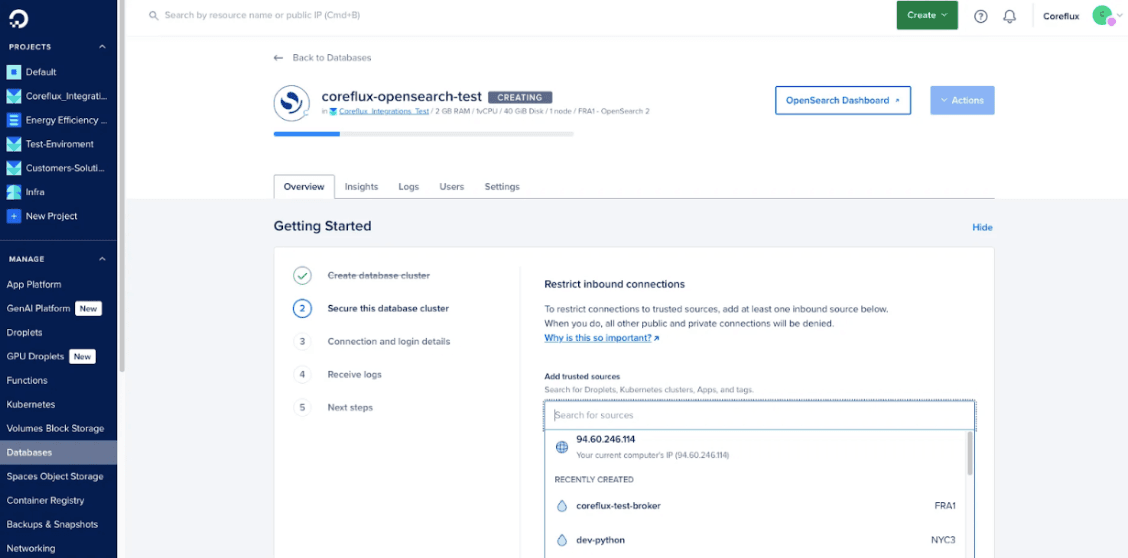Click the droplet icon for coreflux-test-broker
The image size is (1128, 558).
561,506
